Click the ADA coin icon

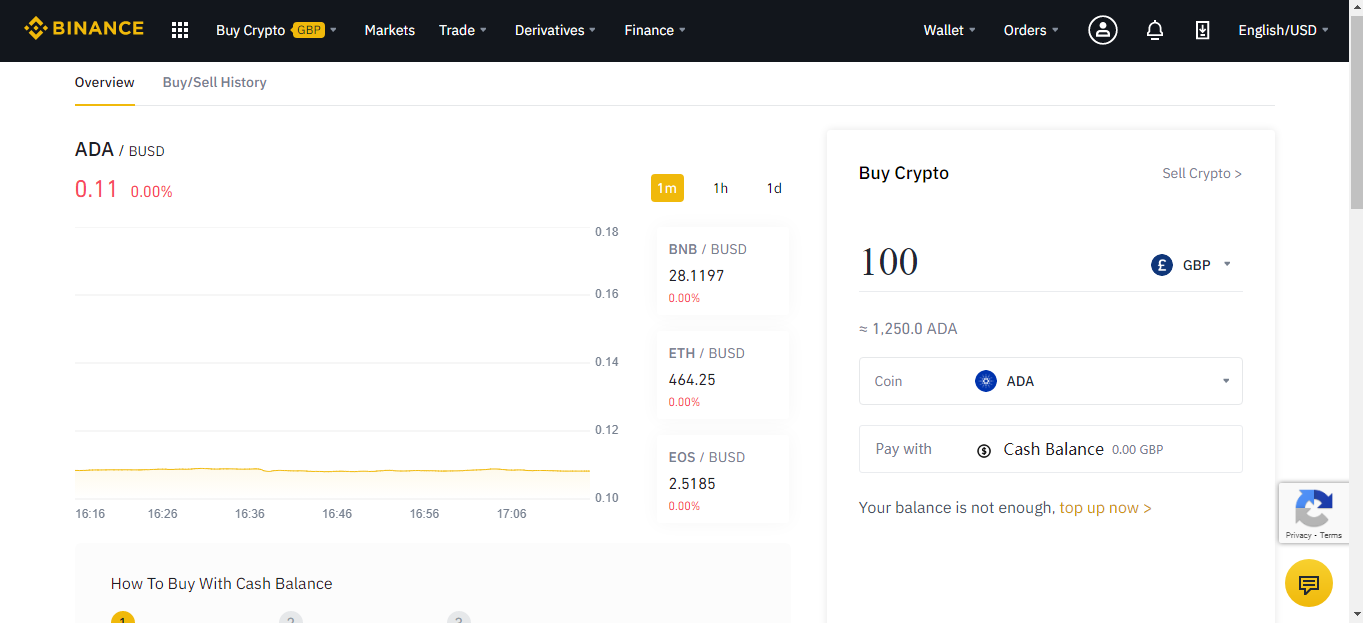[986, 381]
